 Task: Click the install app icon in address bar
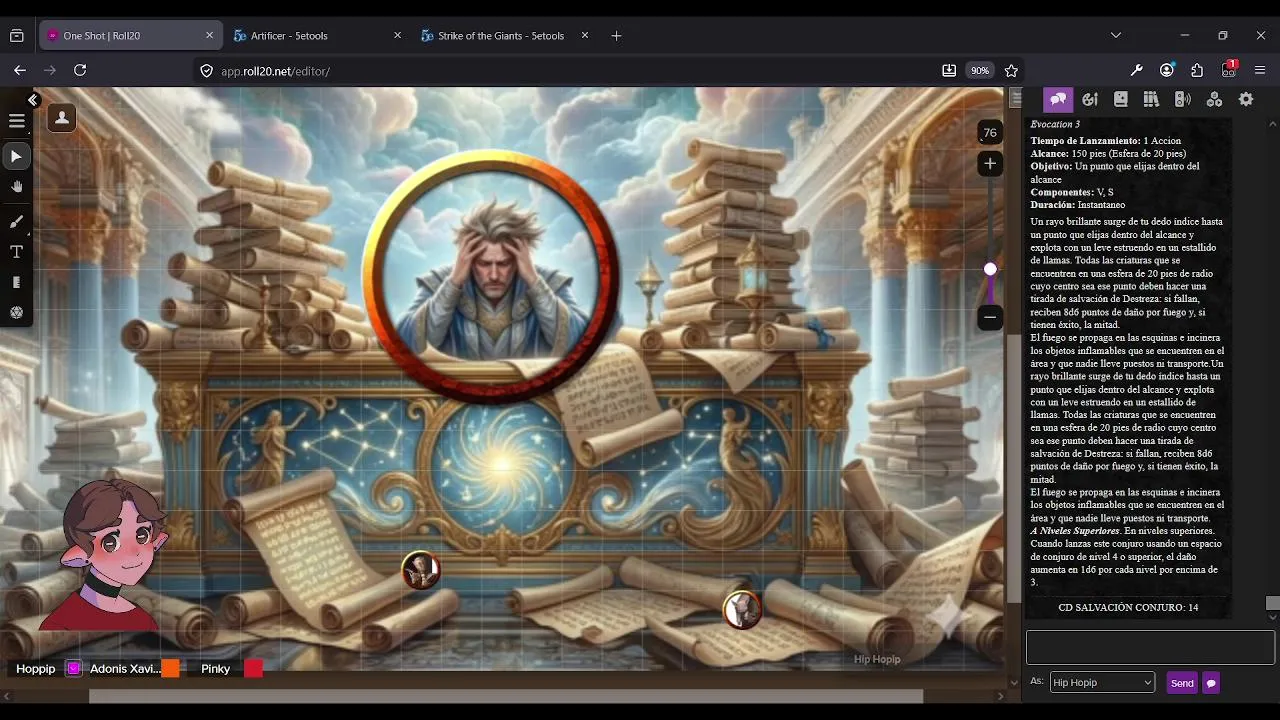(949, 71)
